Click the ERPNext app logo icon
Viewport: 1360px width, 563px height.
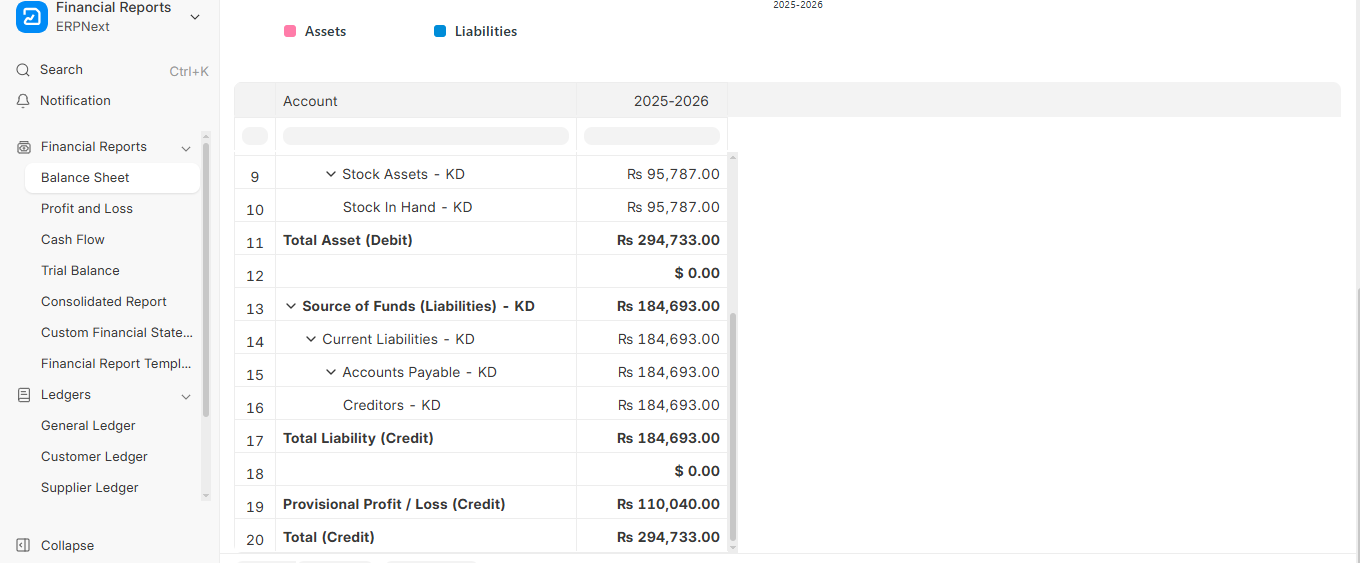click(32, 16)
